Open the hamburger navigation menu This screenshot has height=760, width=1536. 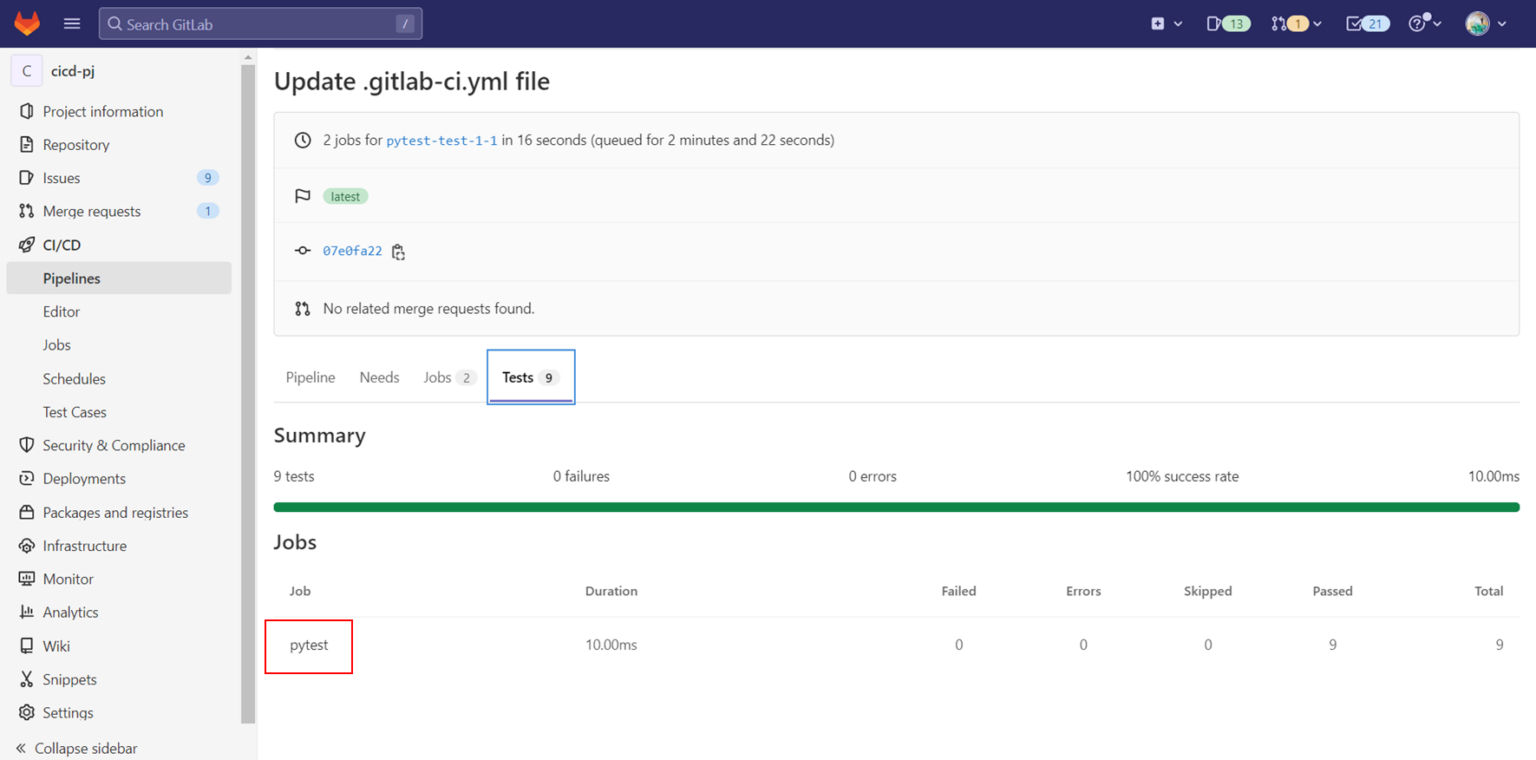pyautogui.click(x=71, y=22)
